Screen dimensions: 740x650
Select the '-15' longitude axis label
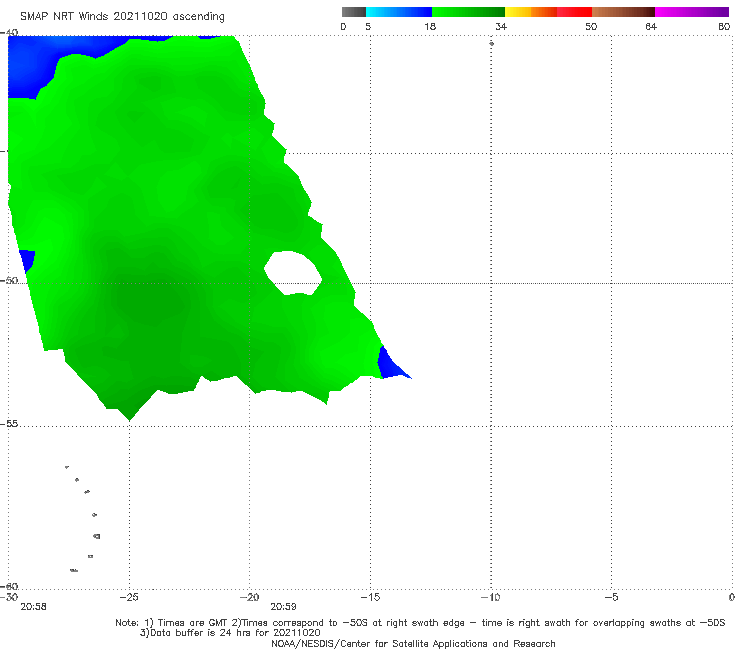coord(370,597)
